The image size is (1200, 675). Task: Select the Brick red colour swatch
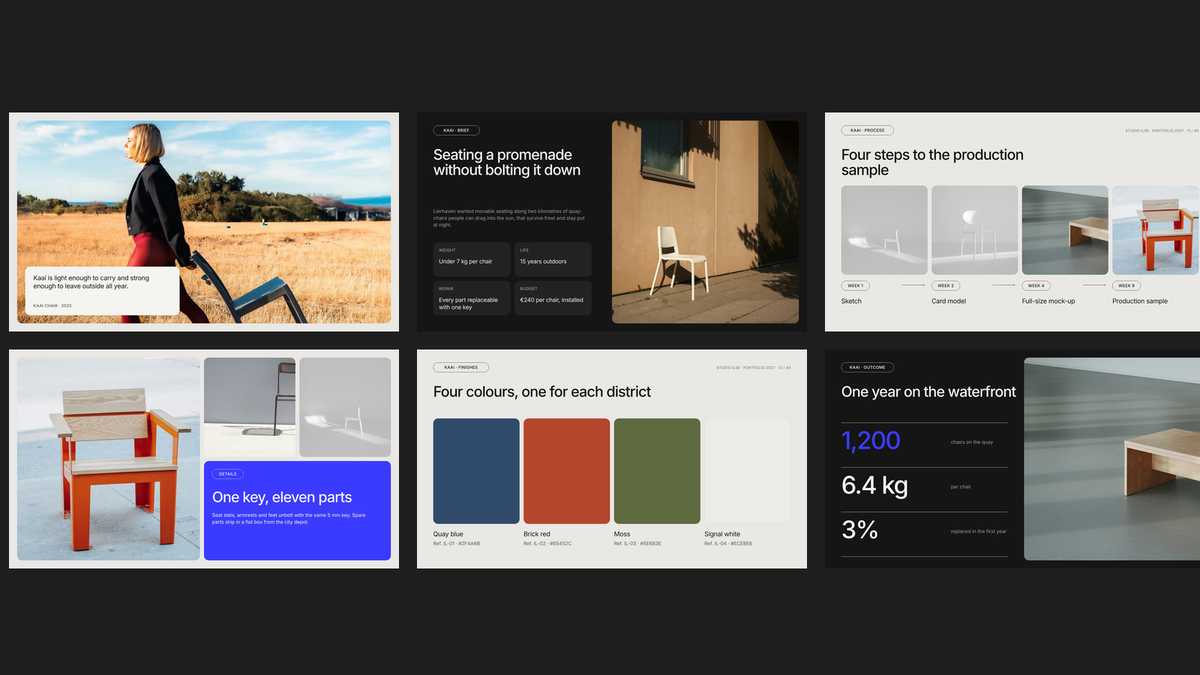pos(566,471)
